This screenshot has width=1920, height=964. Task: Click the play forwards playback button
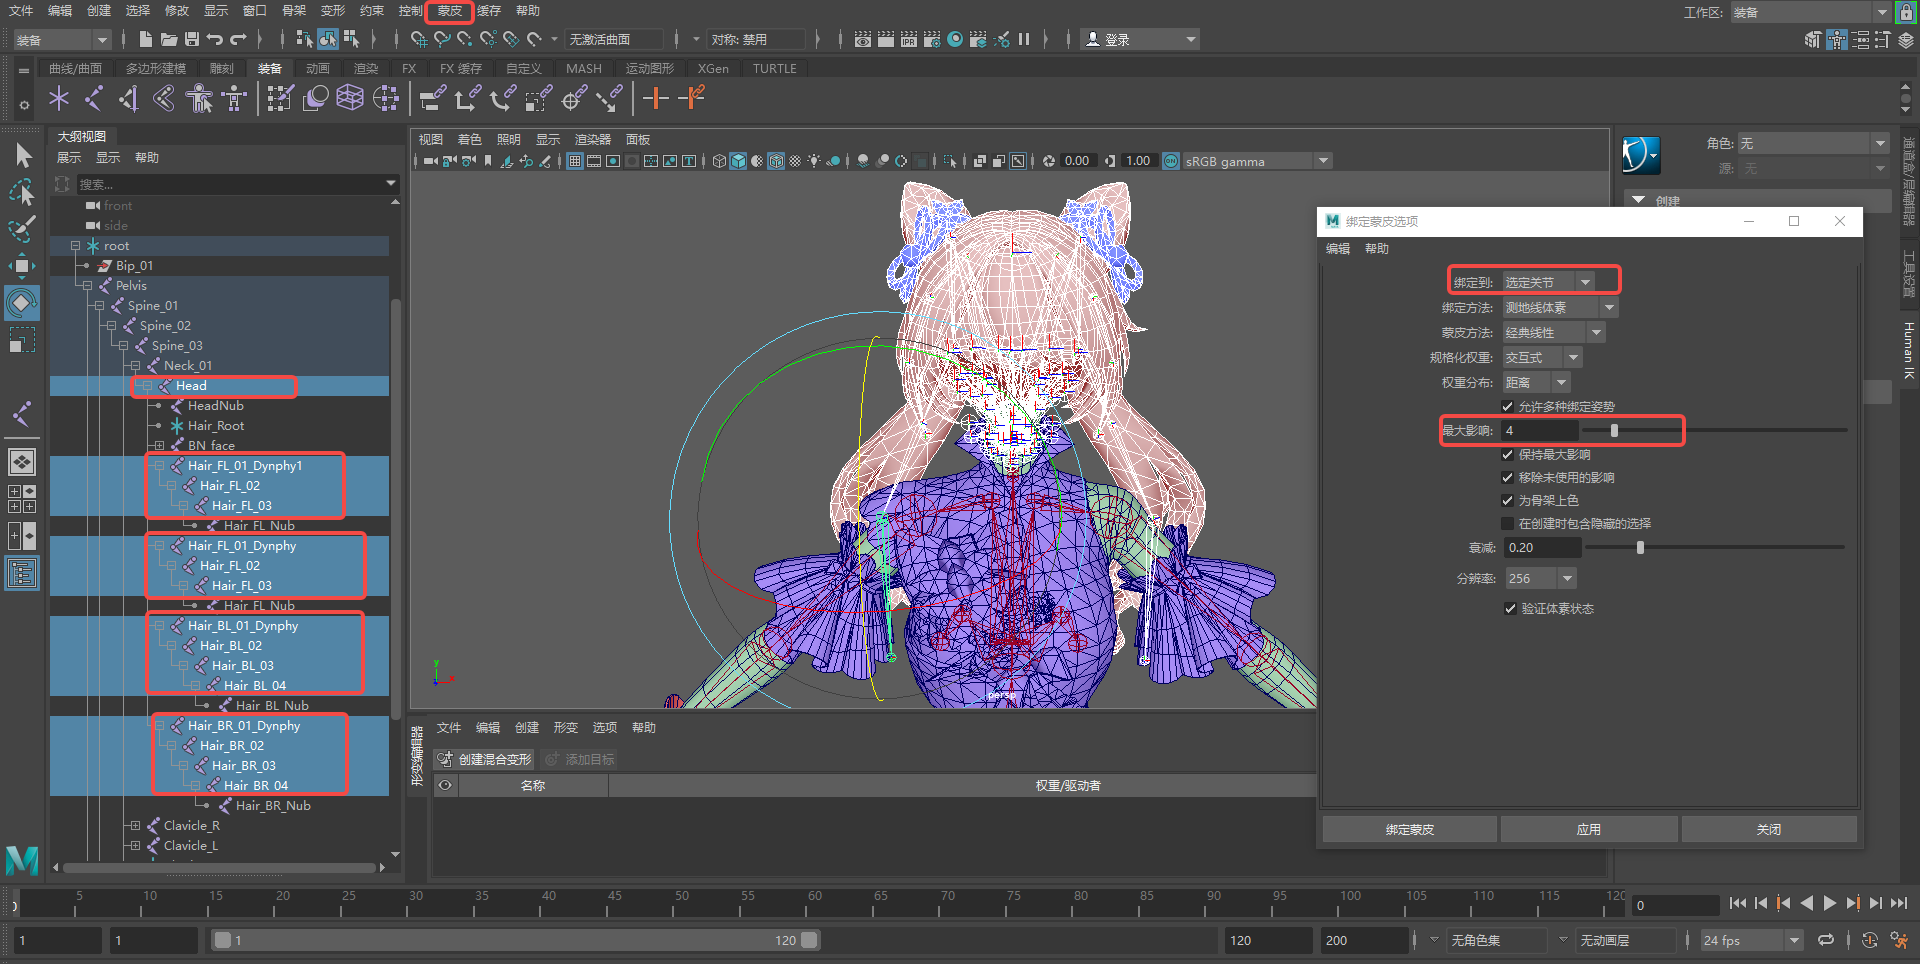point(1830,903)
